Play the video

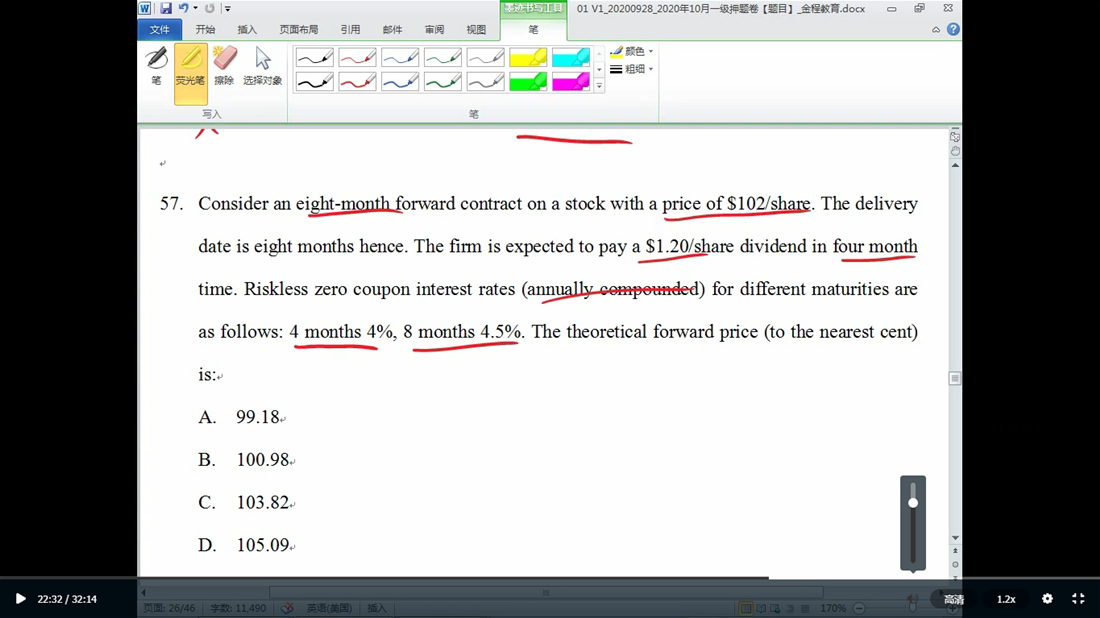20,598
